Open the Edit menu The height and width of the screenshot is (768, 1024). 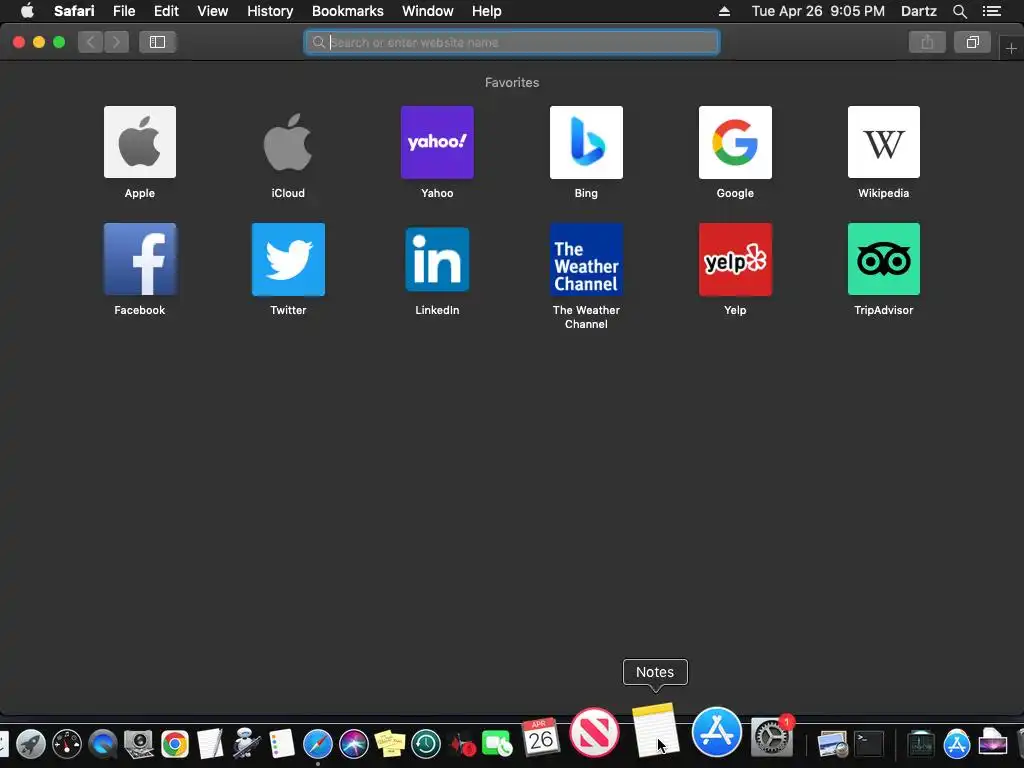pos(166,11)
